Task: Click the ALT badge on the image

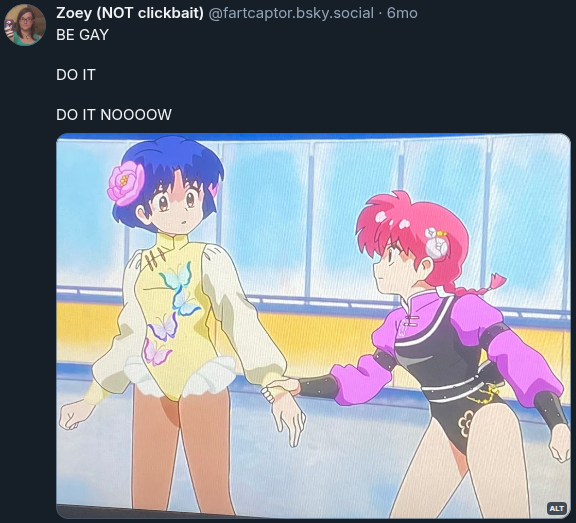Action: pyautogui.click(x=557, y=508)
